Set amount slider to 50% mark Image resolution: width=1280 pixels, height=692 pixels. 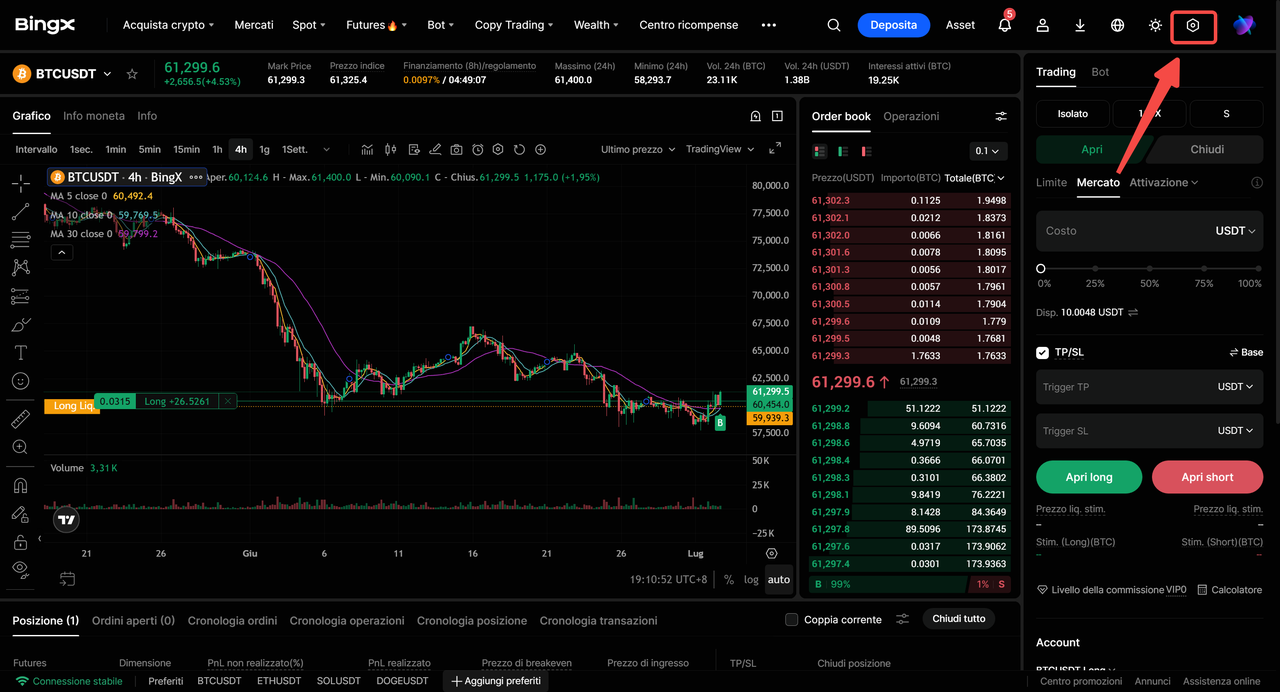1150,269
